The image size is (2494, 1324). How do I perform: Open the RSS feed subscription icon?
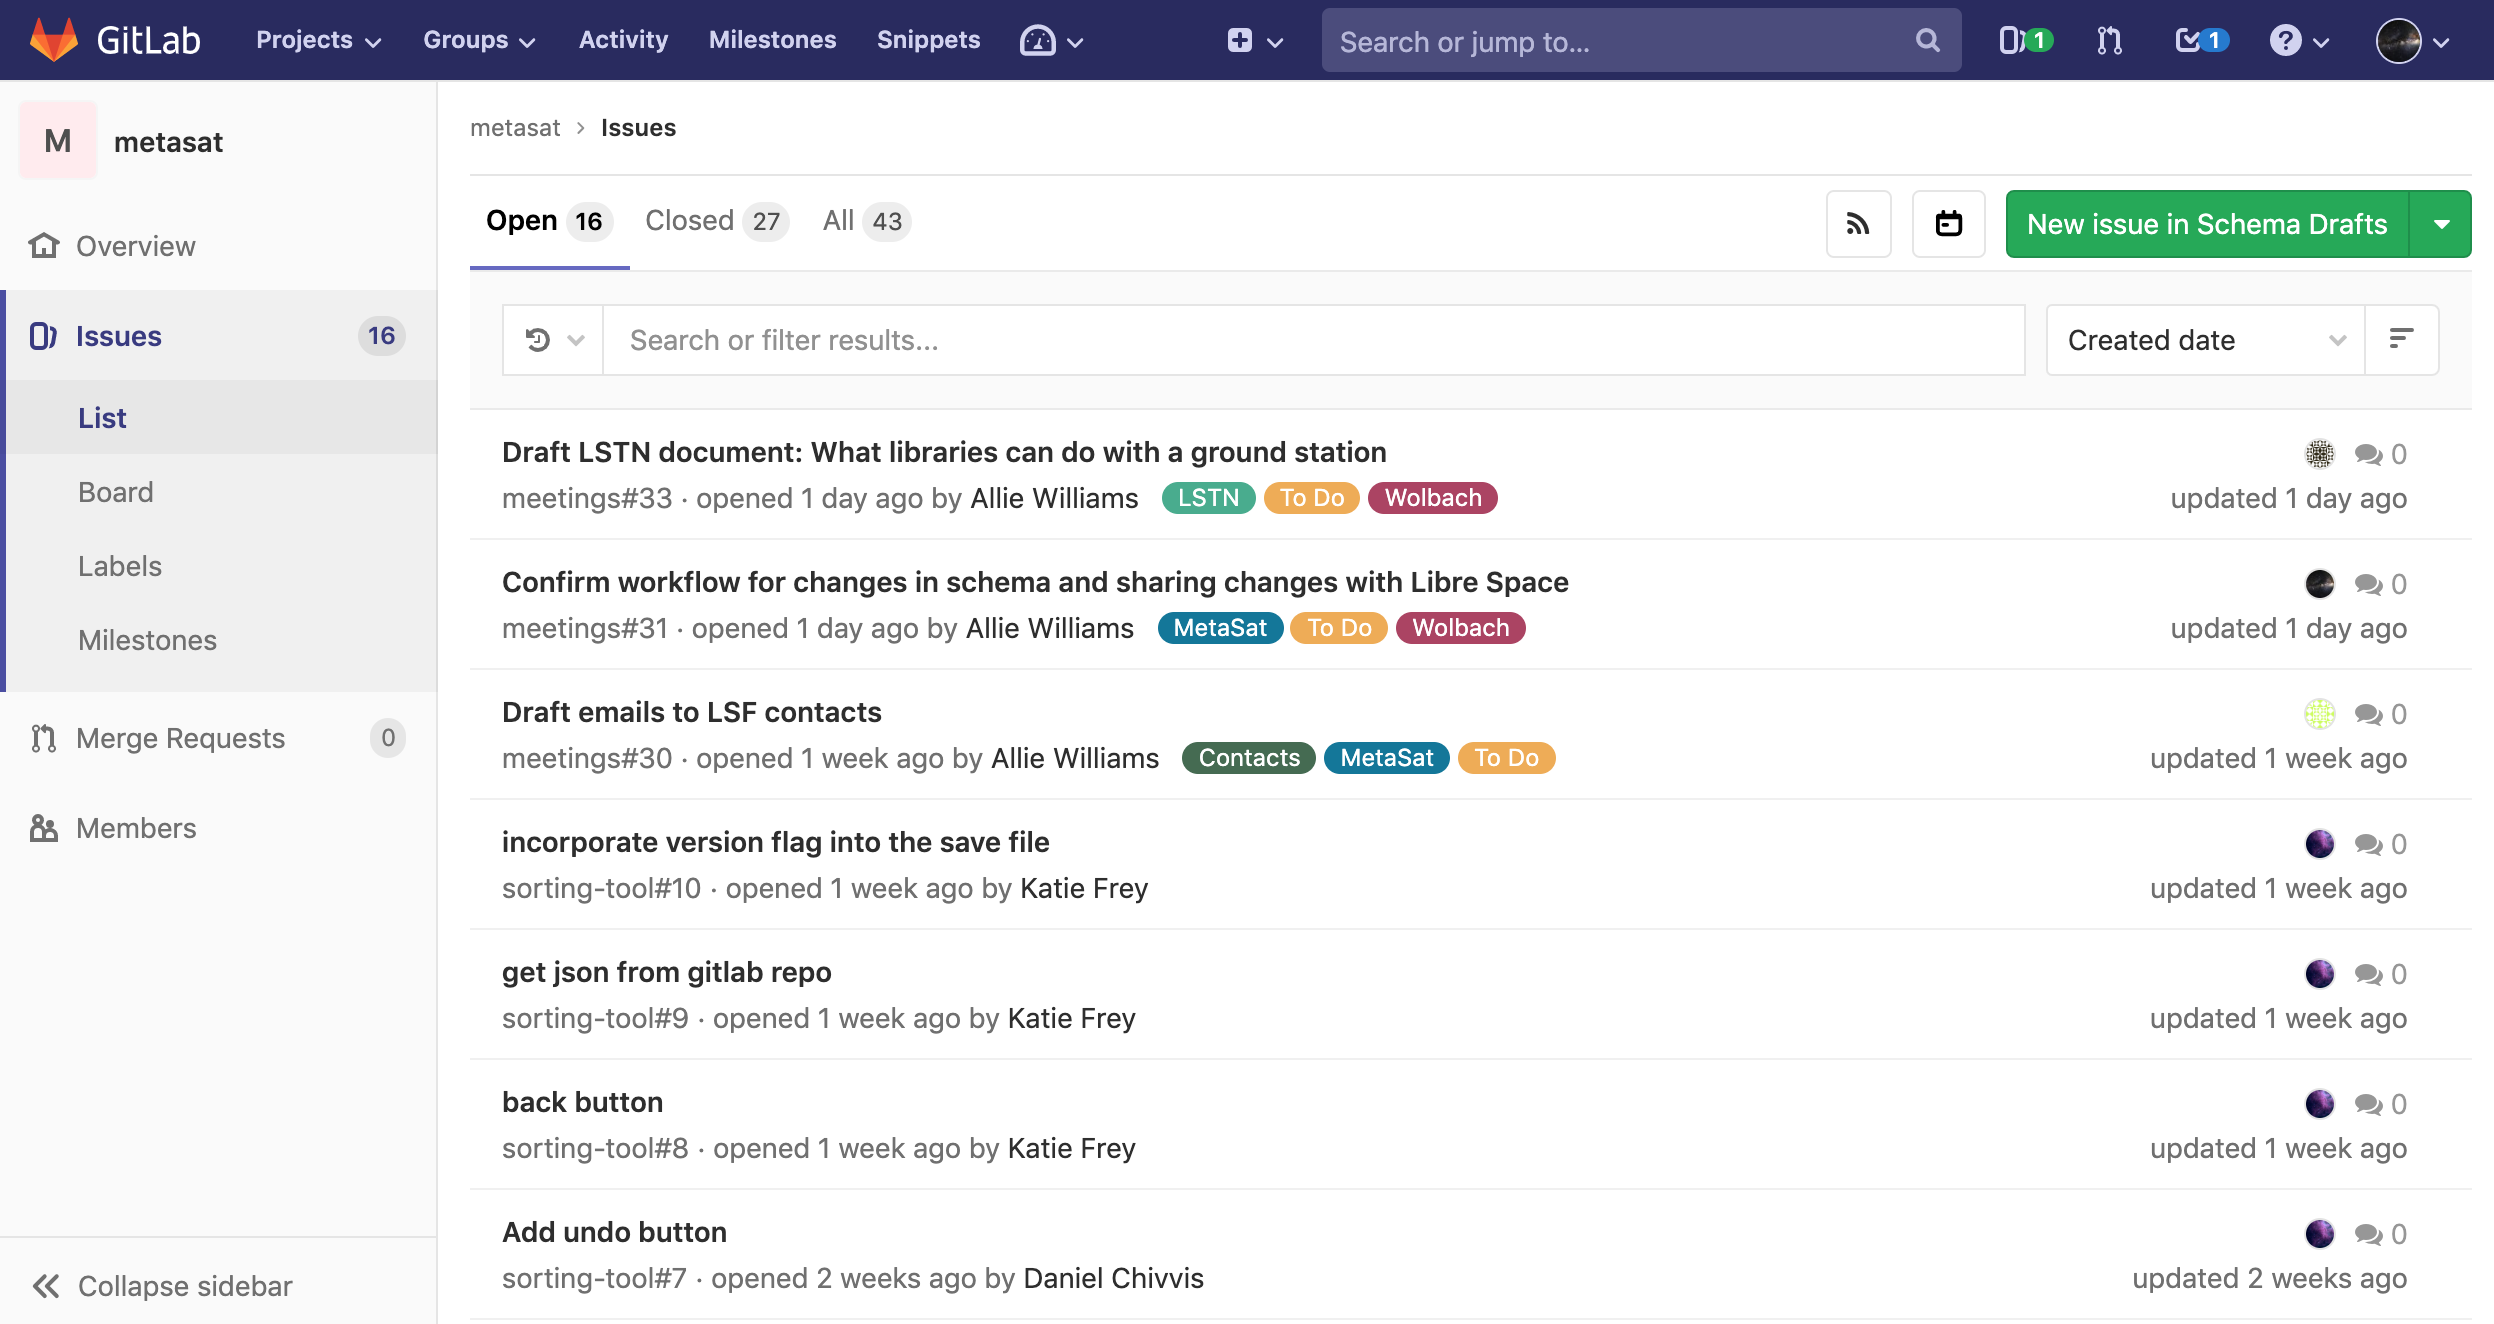[1858, 224]
